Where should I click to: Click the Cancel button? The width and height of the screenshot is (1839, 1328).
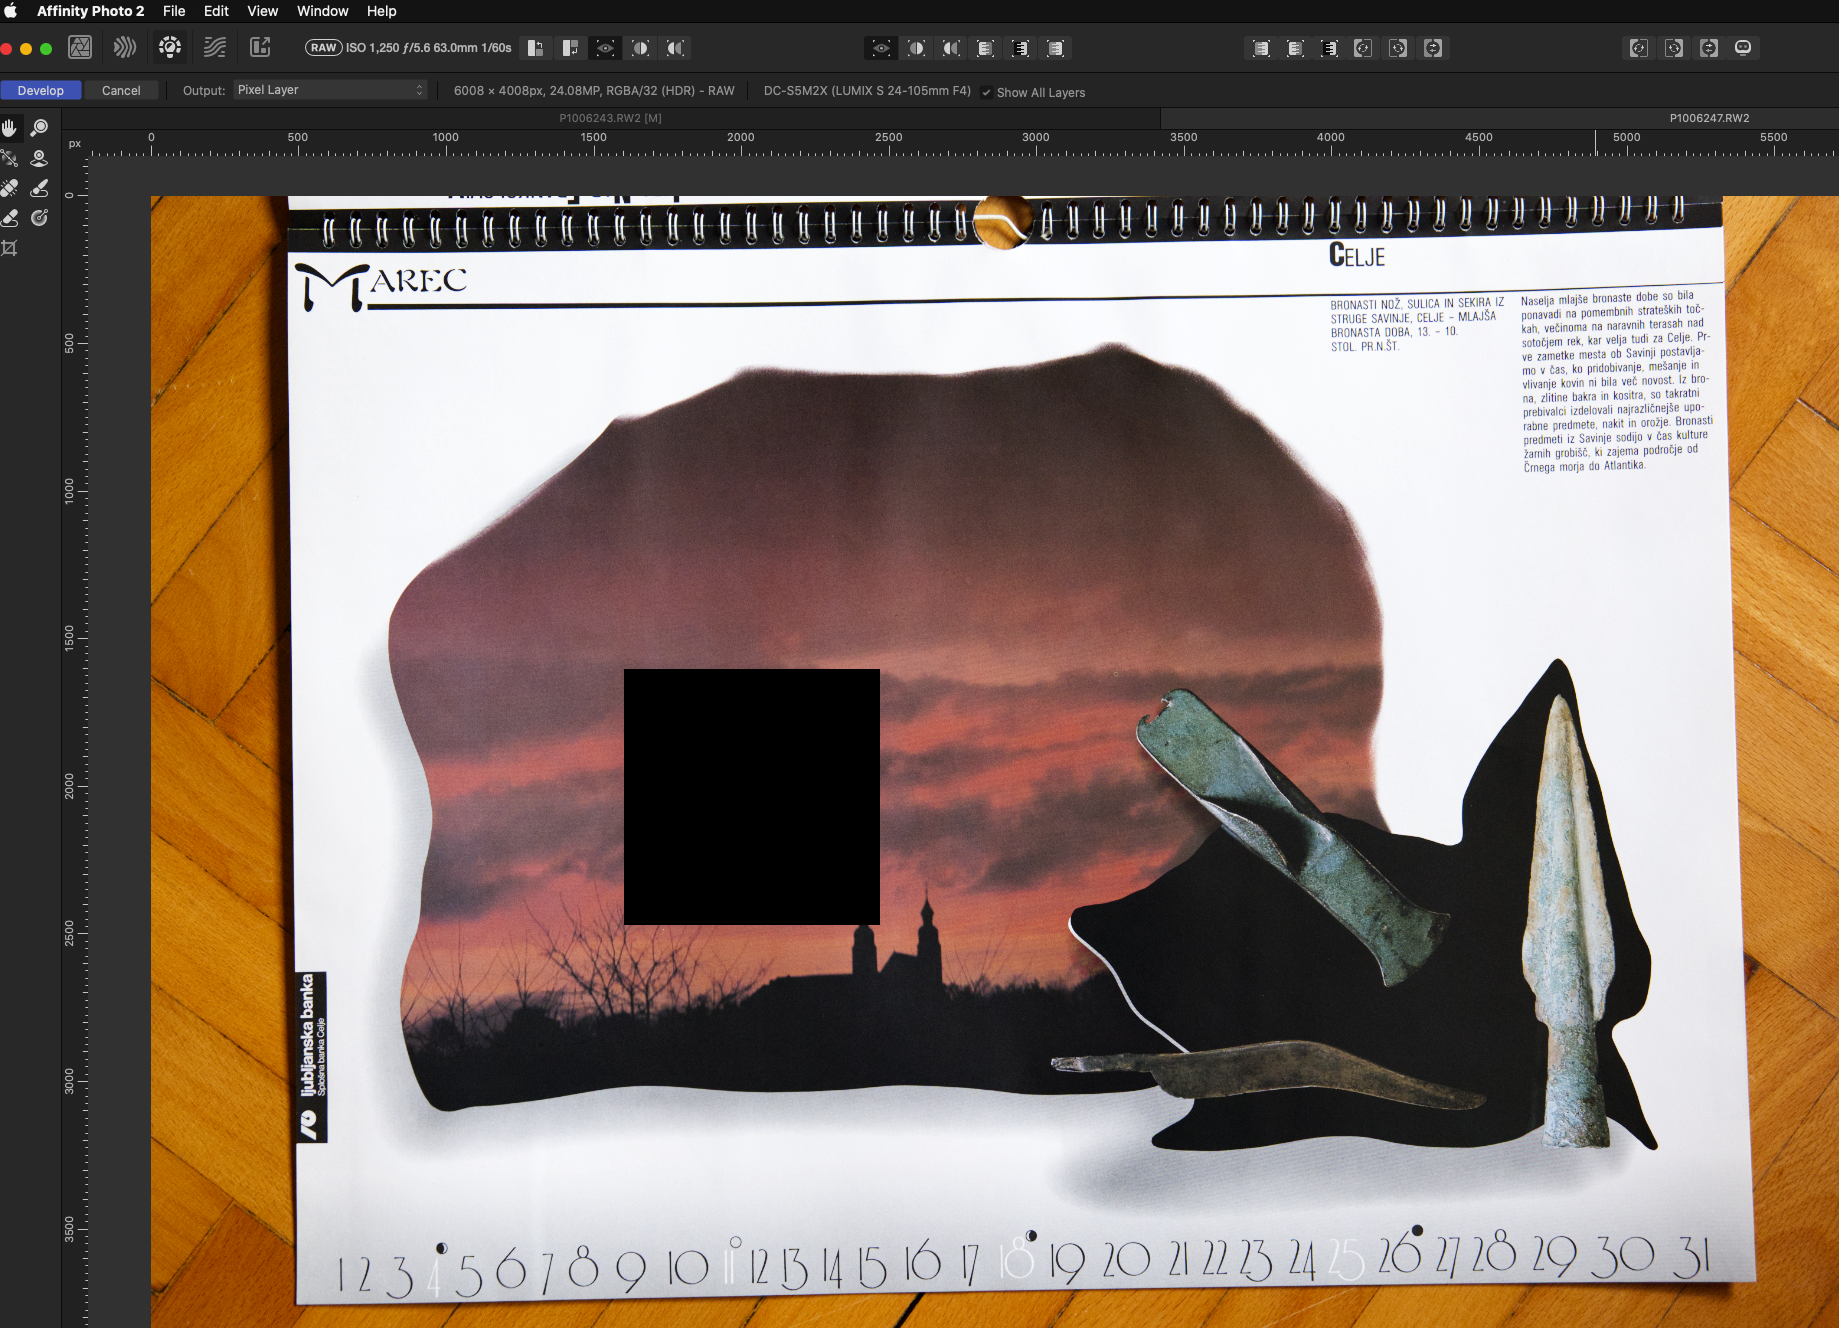pyautogui.click(x=121, y=90)
